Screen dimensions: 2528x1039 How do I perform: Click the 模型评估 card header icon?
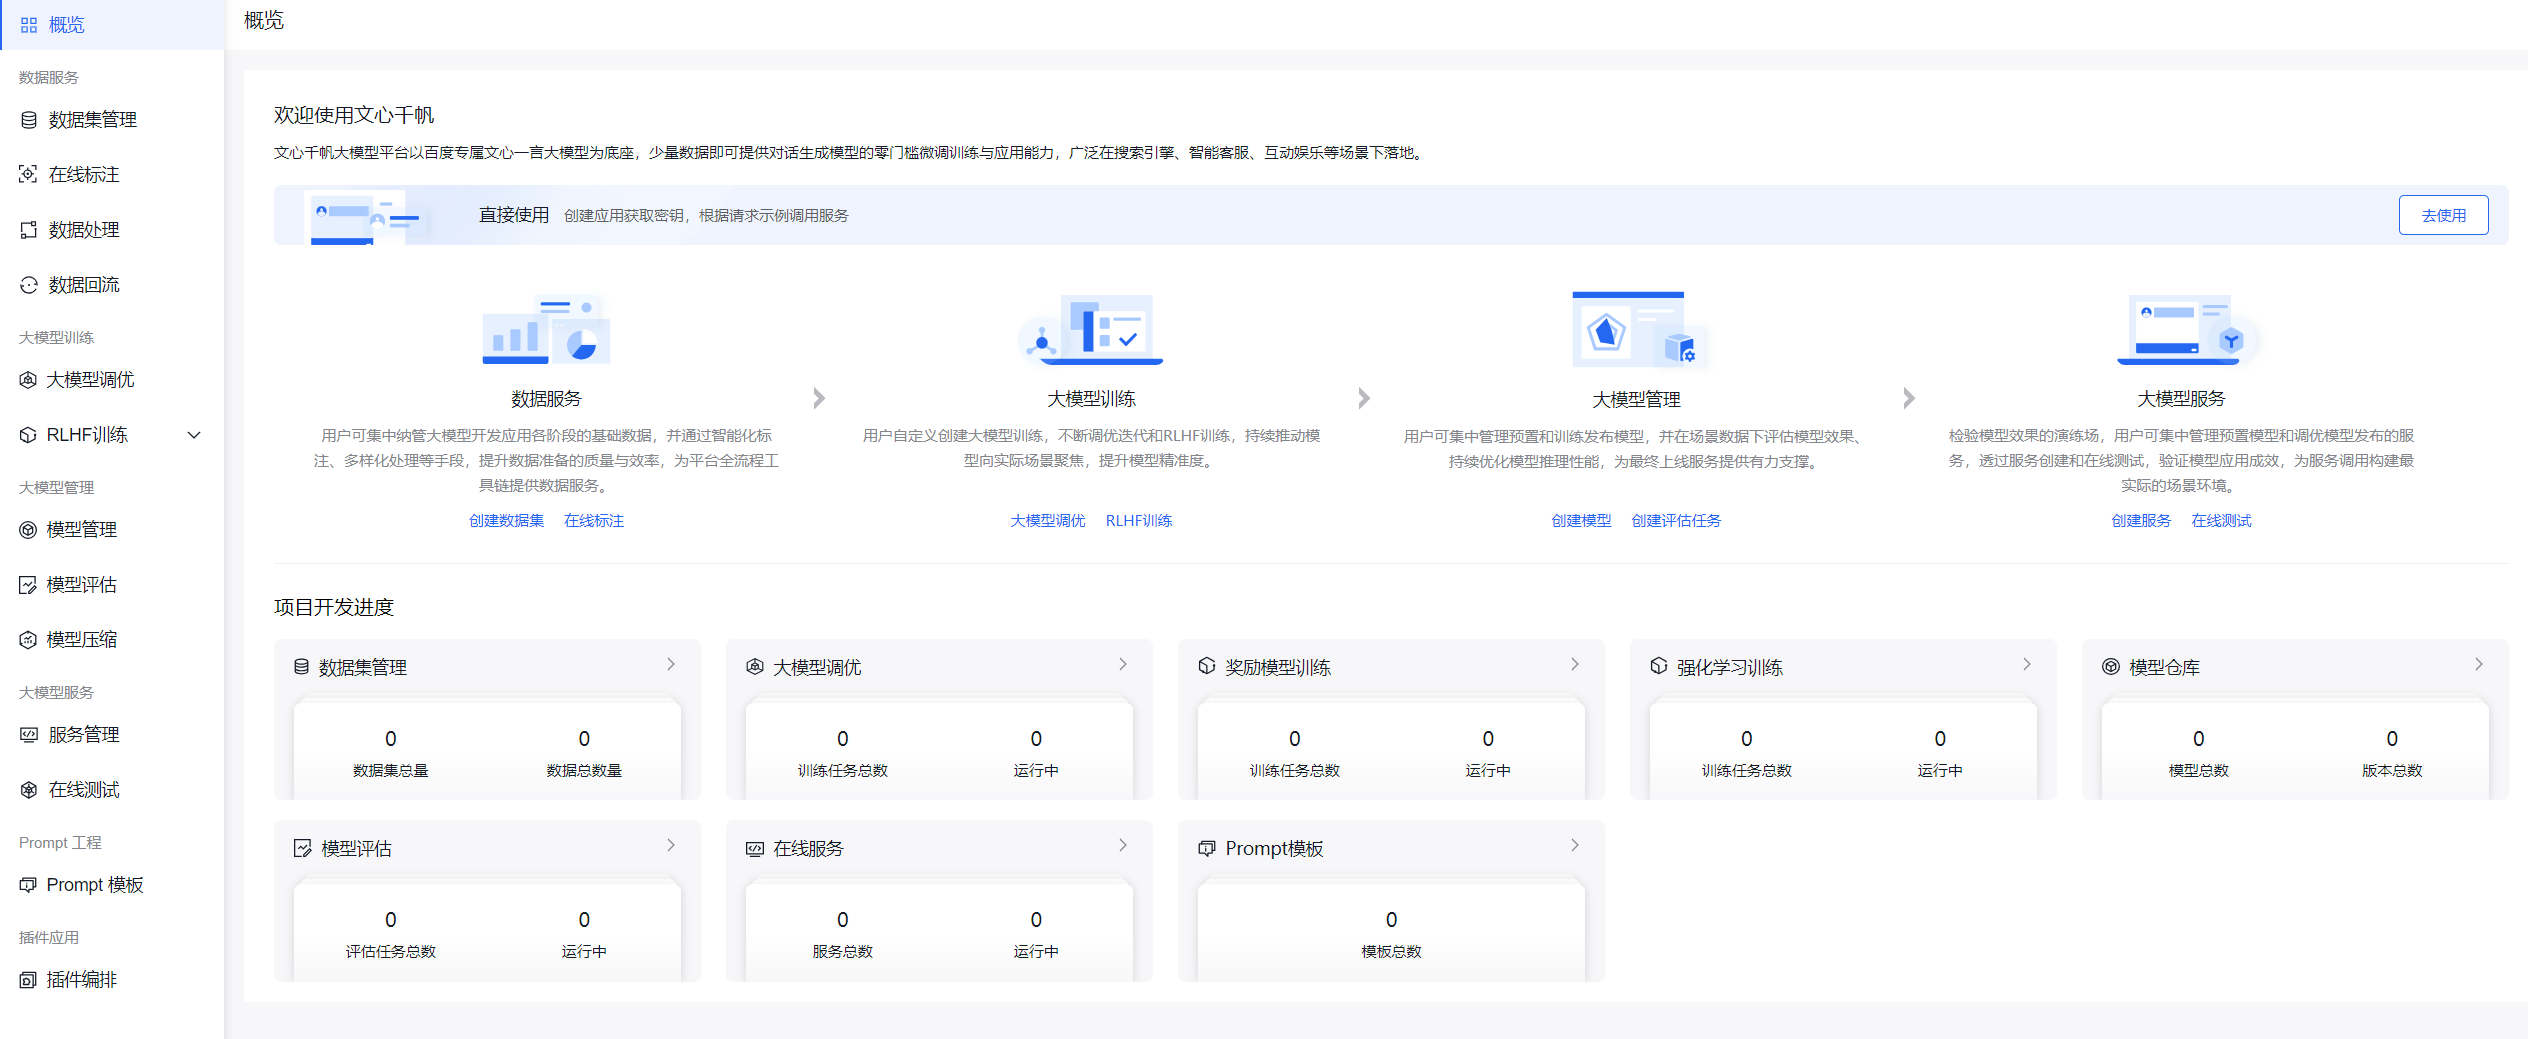click(x=303, y=849)
